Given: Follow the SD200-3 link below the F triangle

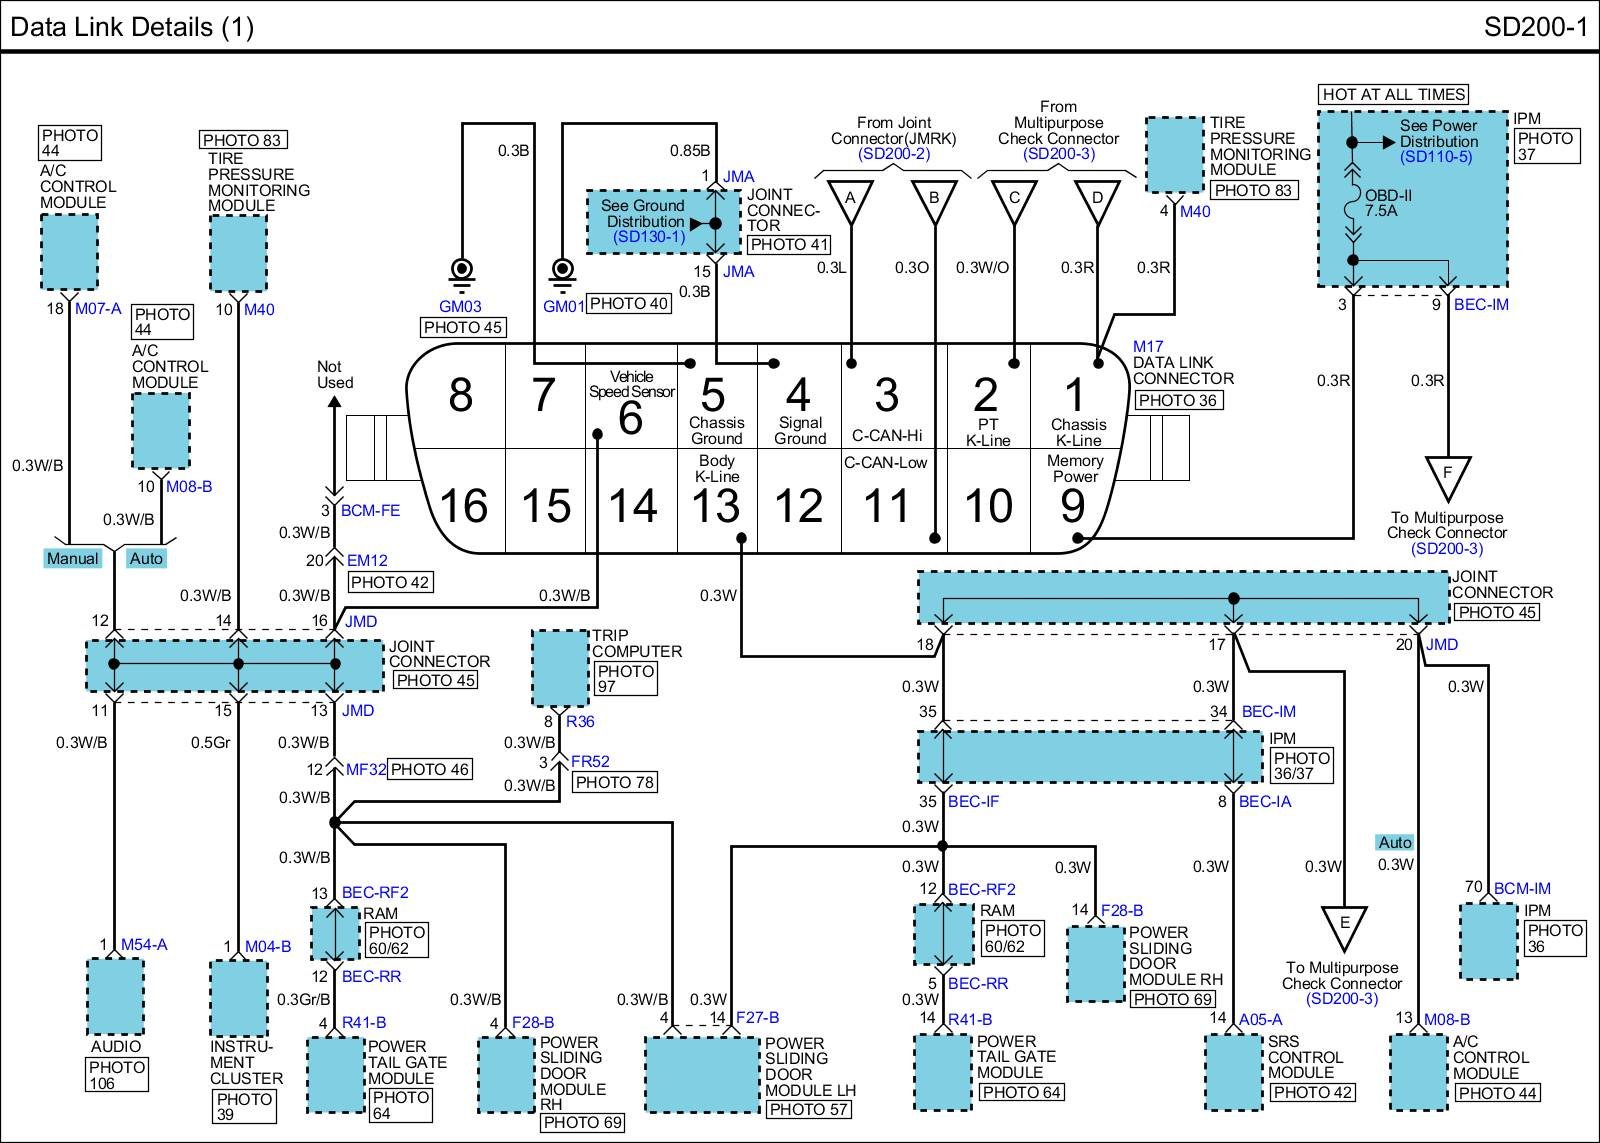Looking at the screenshot, I should [x=1446, y=548].
